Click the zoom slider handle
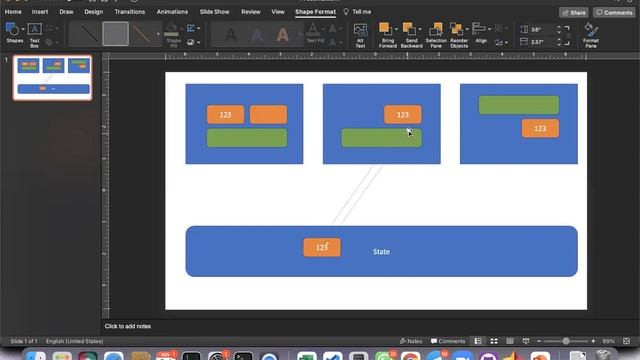This screenshot has height=360, width=640. tap(566, 341)
